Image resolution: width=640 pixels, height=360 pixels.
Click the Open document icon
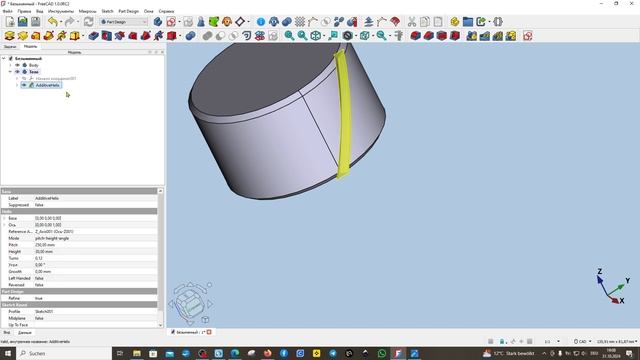[x=23, y=22]
